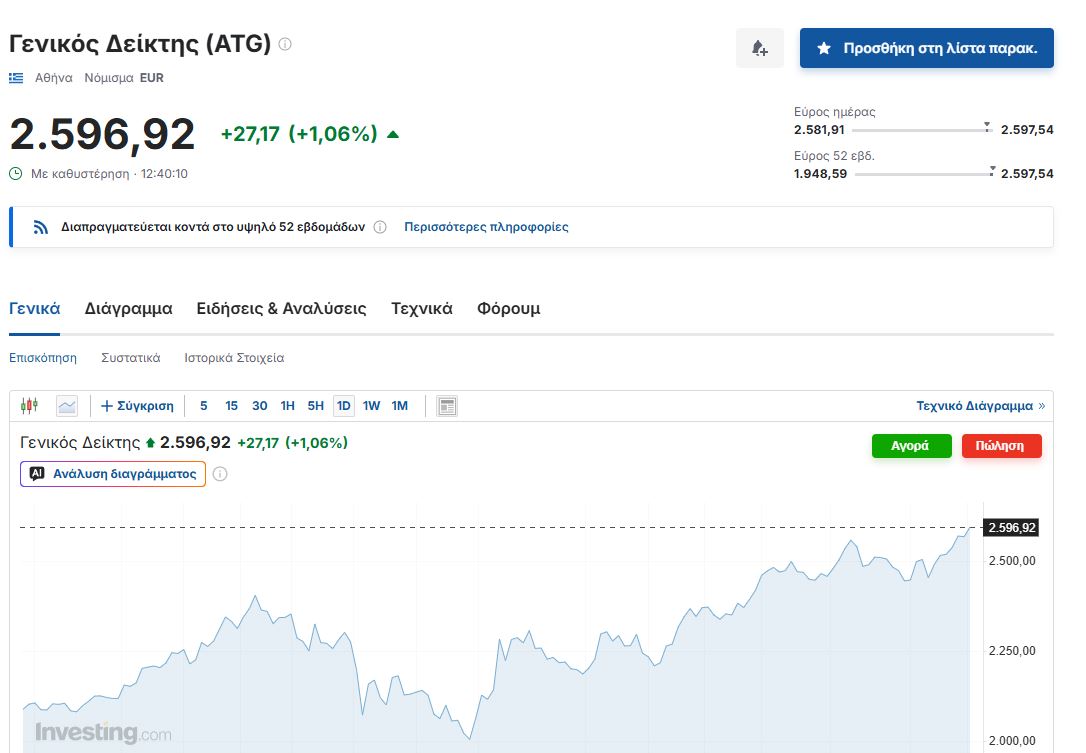
Task: Click the green Αγορά buy button
Action: [x=911, y=445]
